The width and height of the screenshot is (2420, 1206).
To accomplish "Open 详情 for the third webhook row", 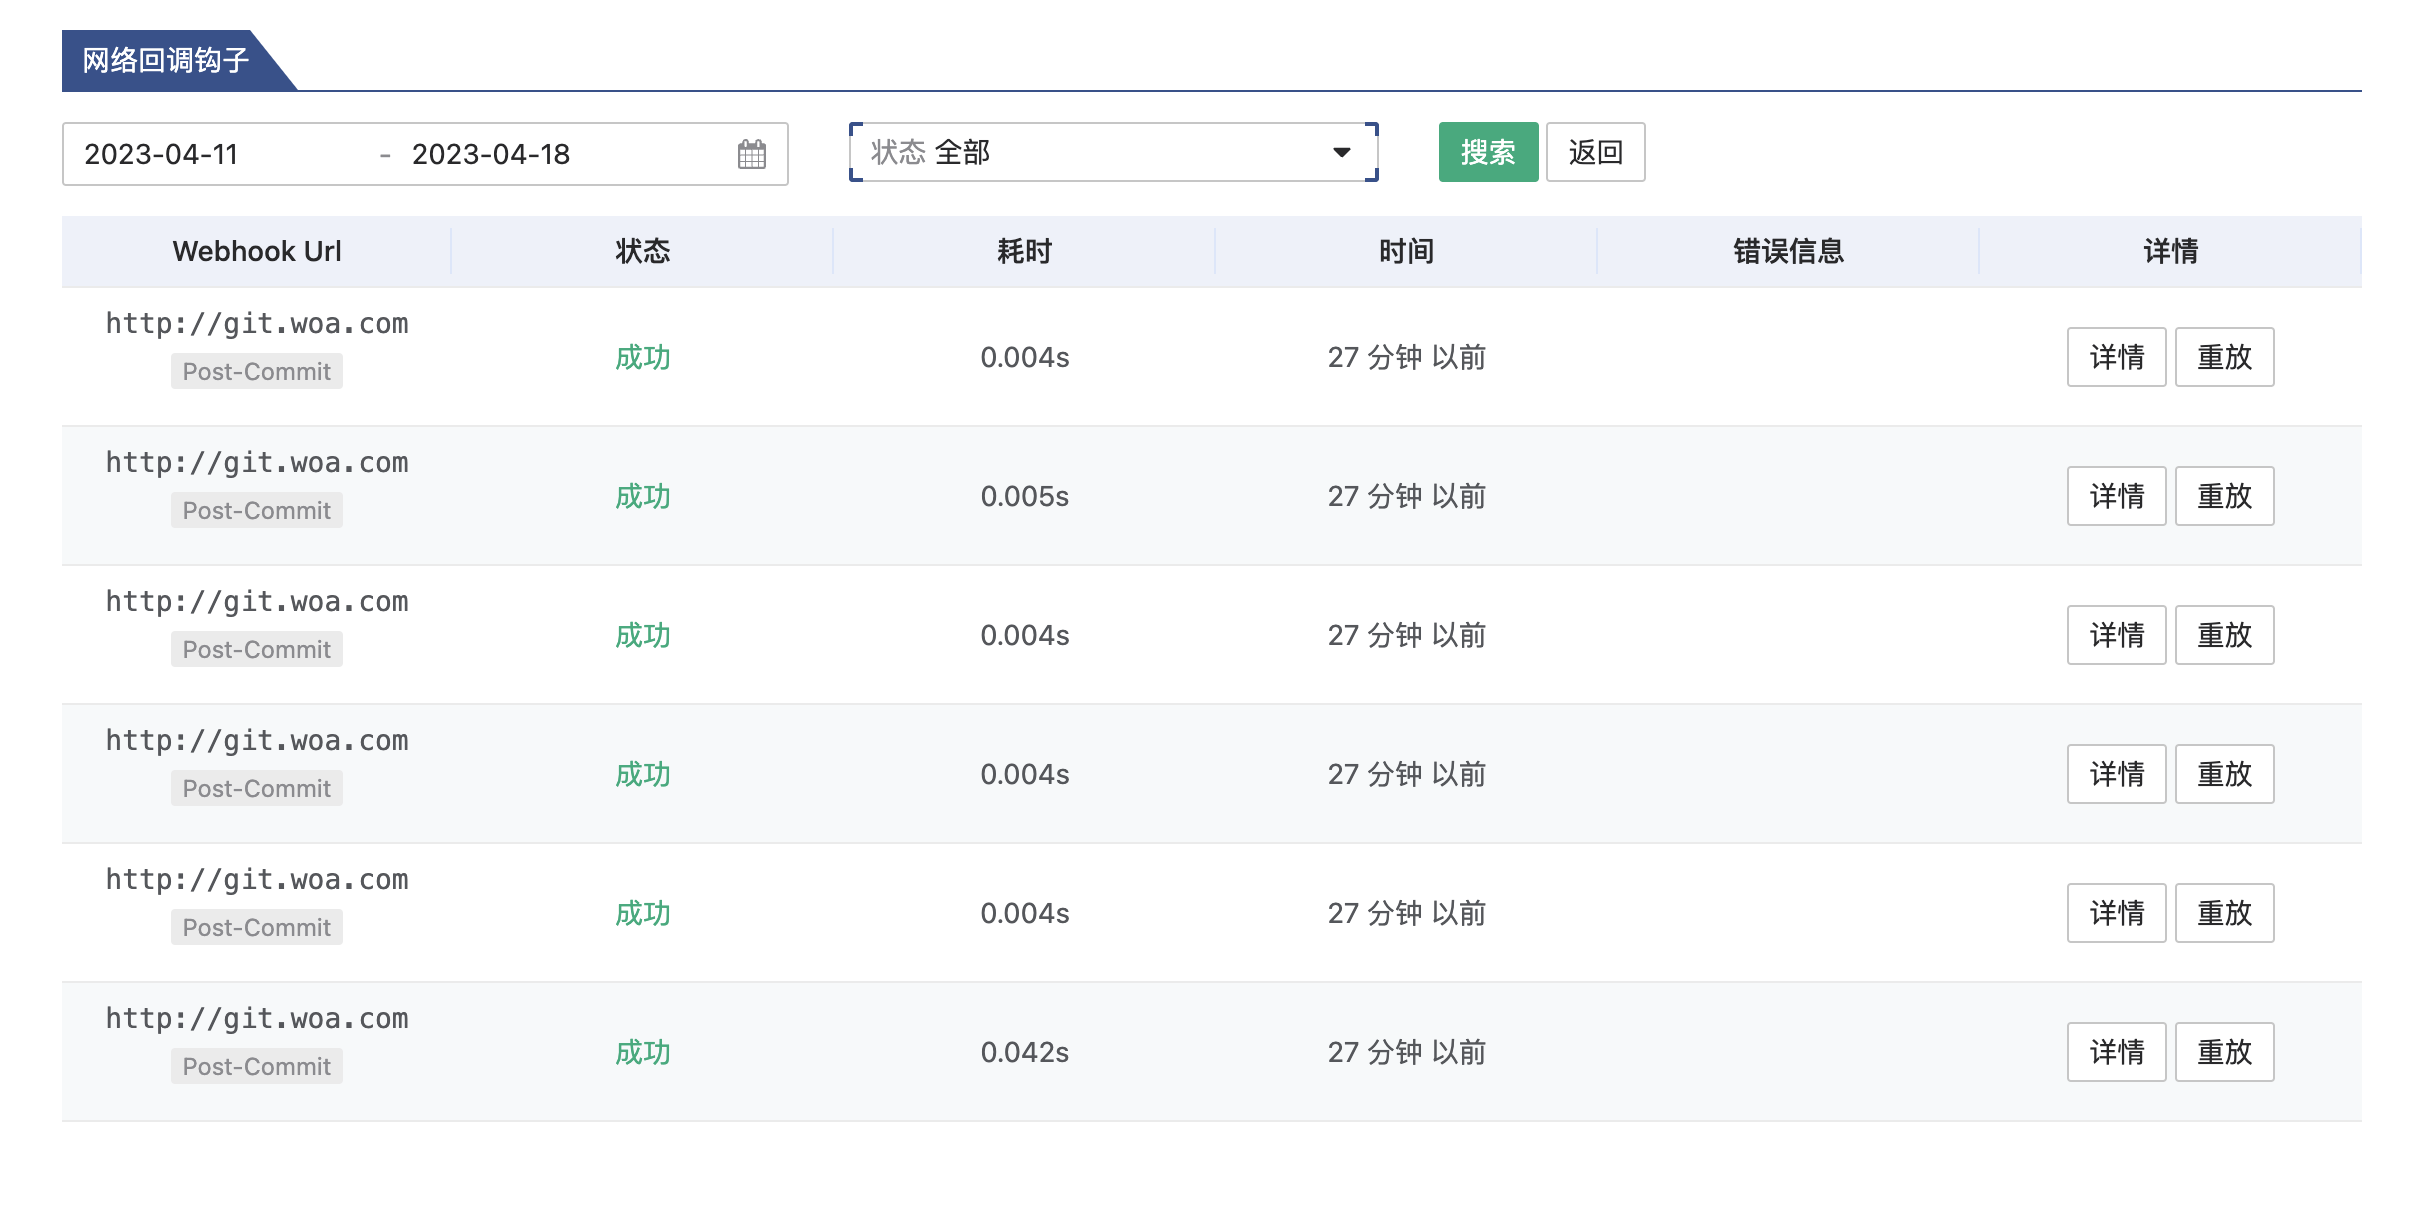I will 2115,635.
